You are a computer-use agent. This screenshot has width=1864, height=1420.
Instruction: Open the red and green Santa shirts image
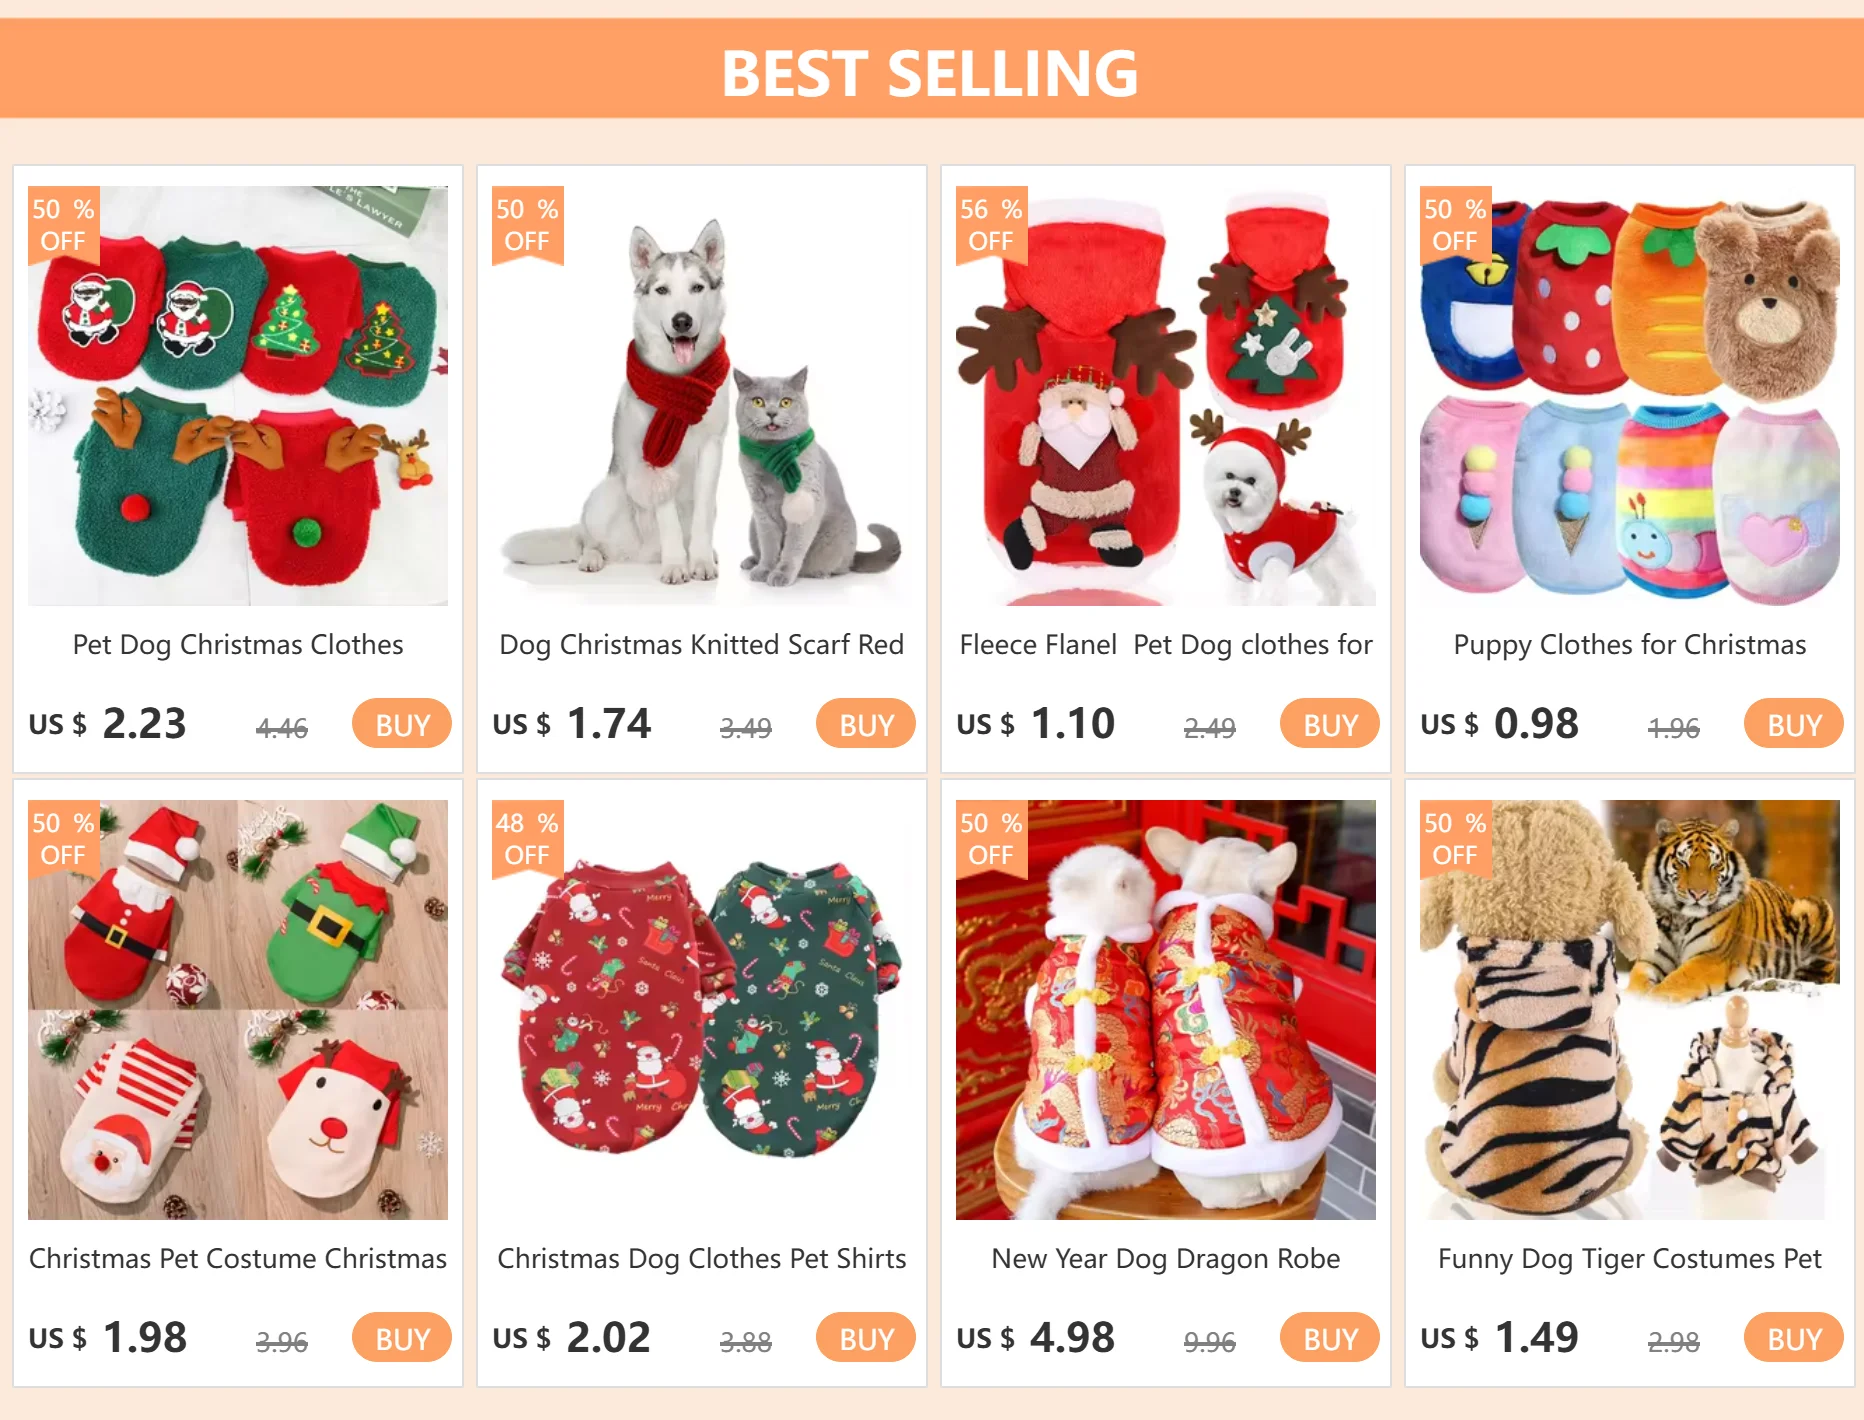(702, 1010)
